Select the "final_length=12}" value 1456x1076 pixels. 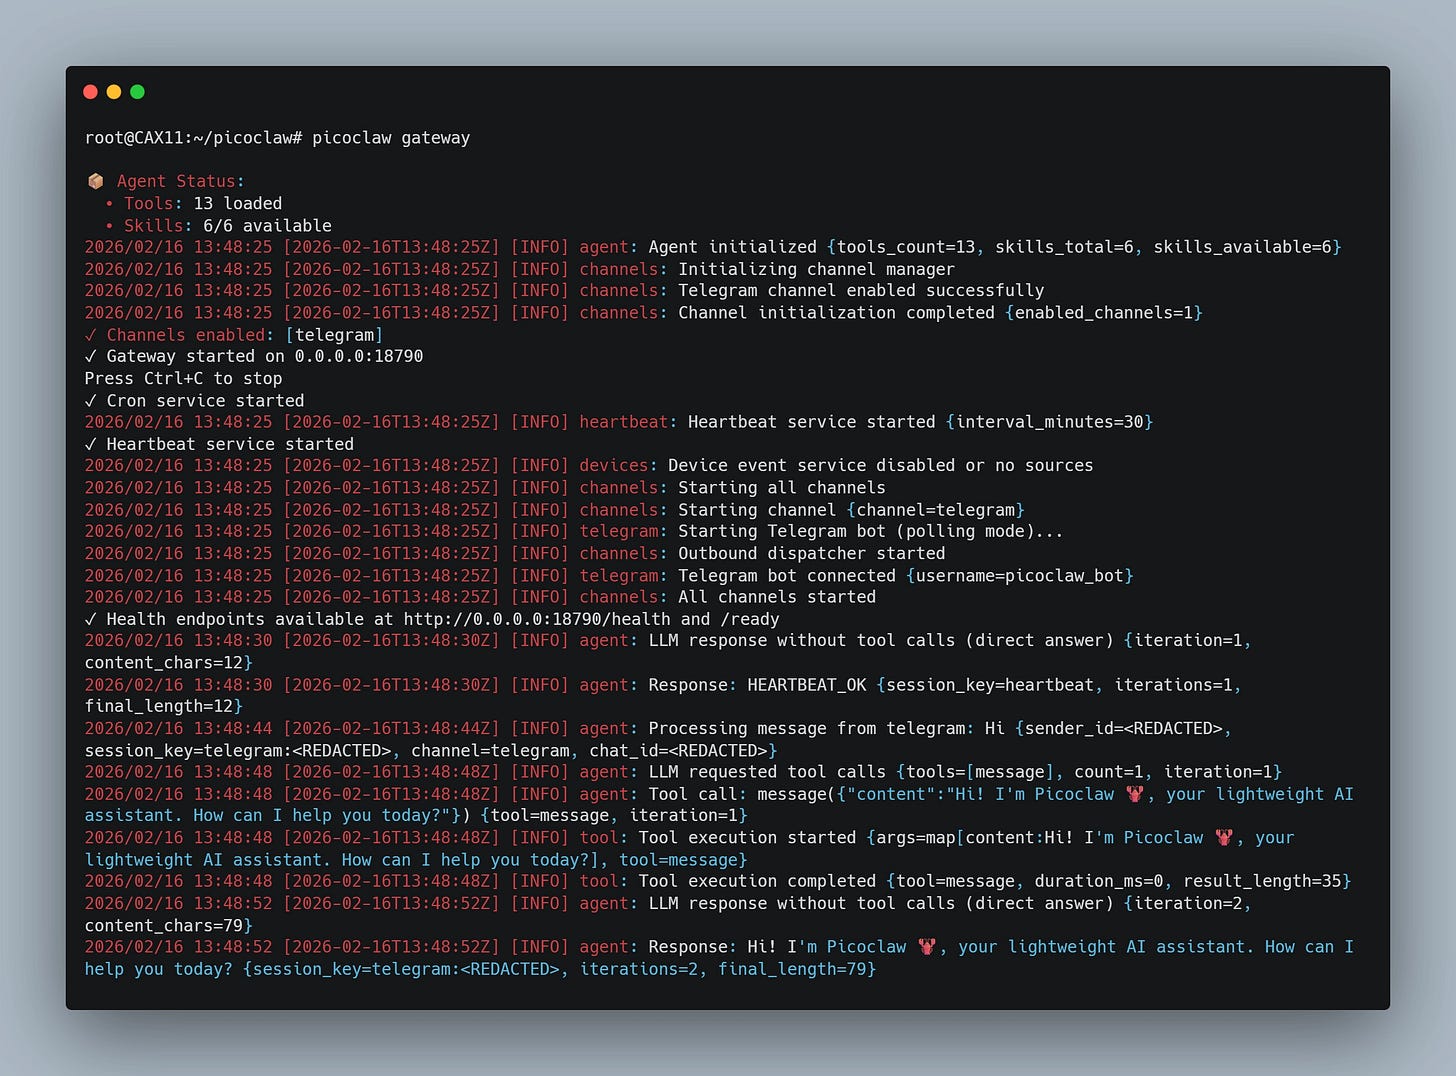pyautogui.click(x=164, y=707)
